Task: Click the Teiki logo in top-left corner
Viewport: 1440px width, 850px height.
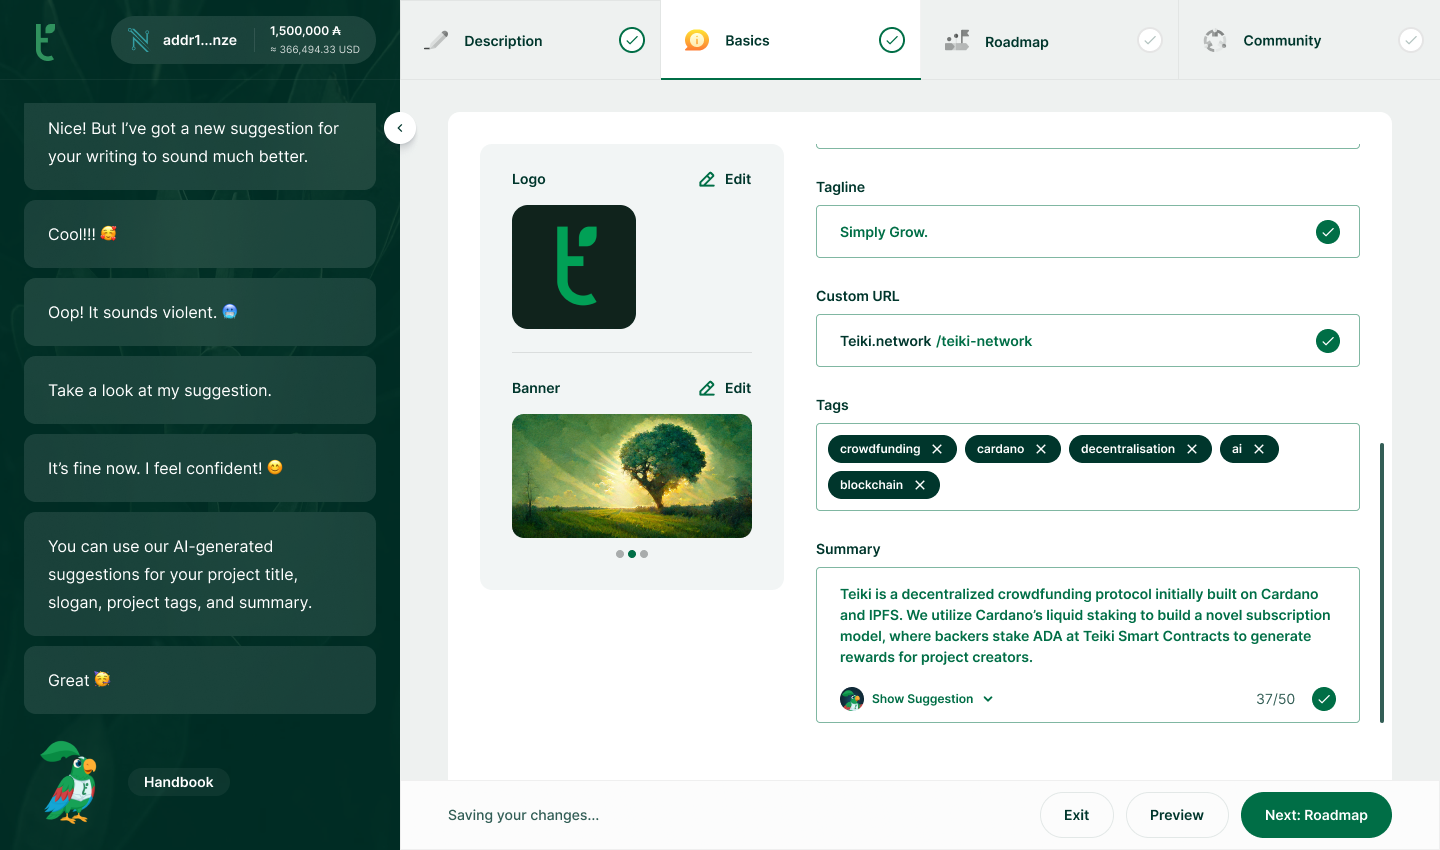Action: click(x=45, y=41)
